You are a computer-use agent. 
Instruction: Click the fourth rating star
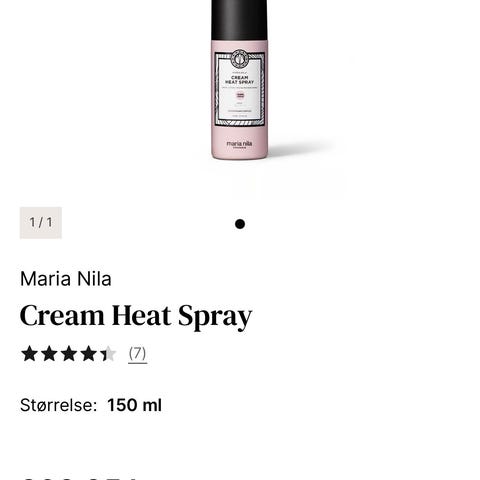(x=89, y=353)
